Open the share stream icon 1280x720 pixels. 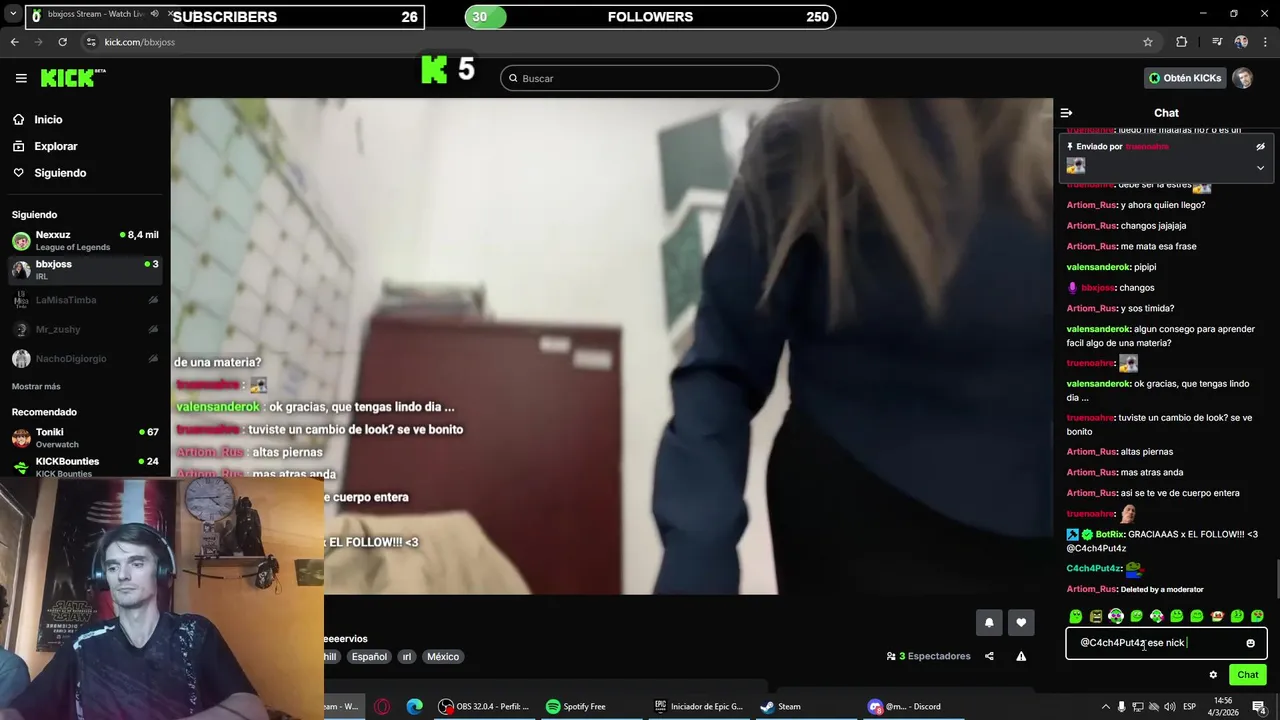pos(989,656)
